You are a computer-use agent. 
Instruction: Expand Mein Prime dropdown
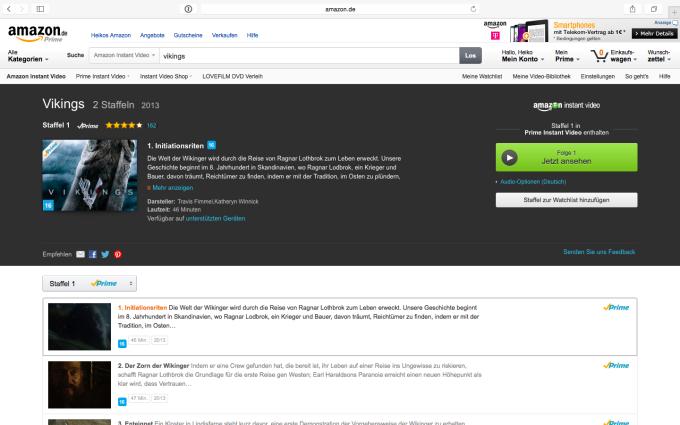pos(567,56)
